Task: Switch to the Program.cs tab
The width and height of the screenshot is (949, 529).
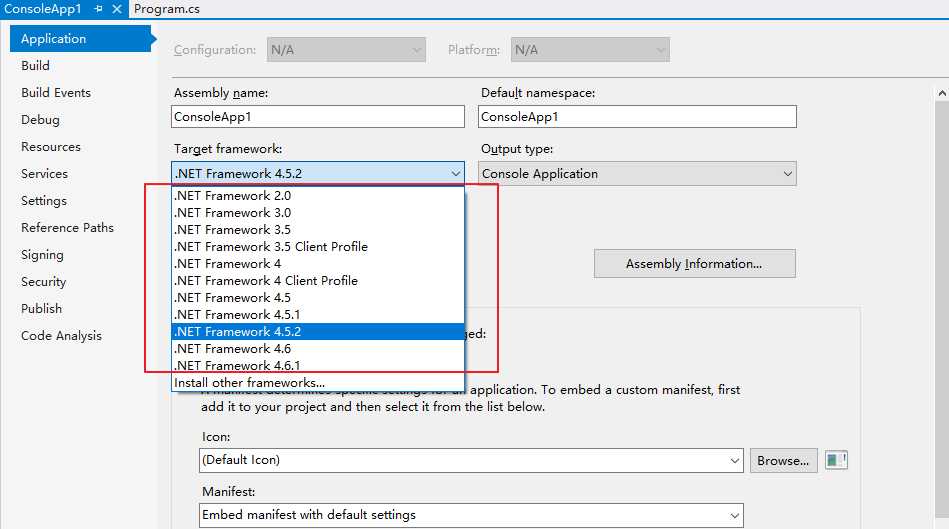Action: [x=167, y=9]
